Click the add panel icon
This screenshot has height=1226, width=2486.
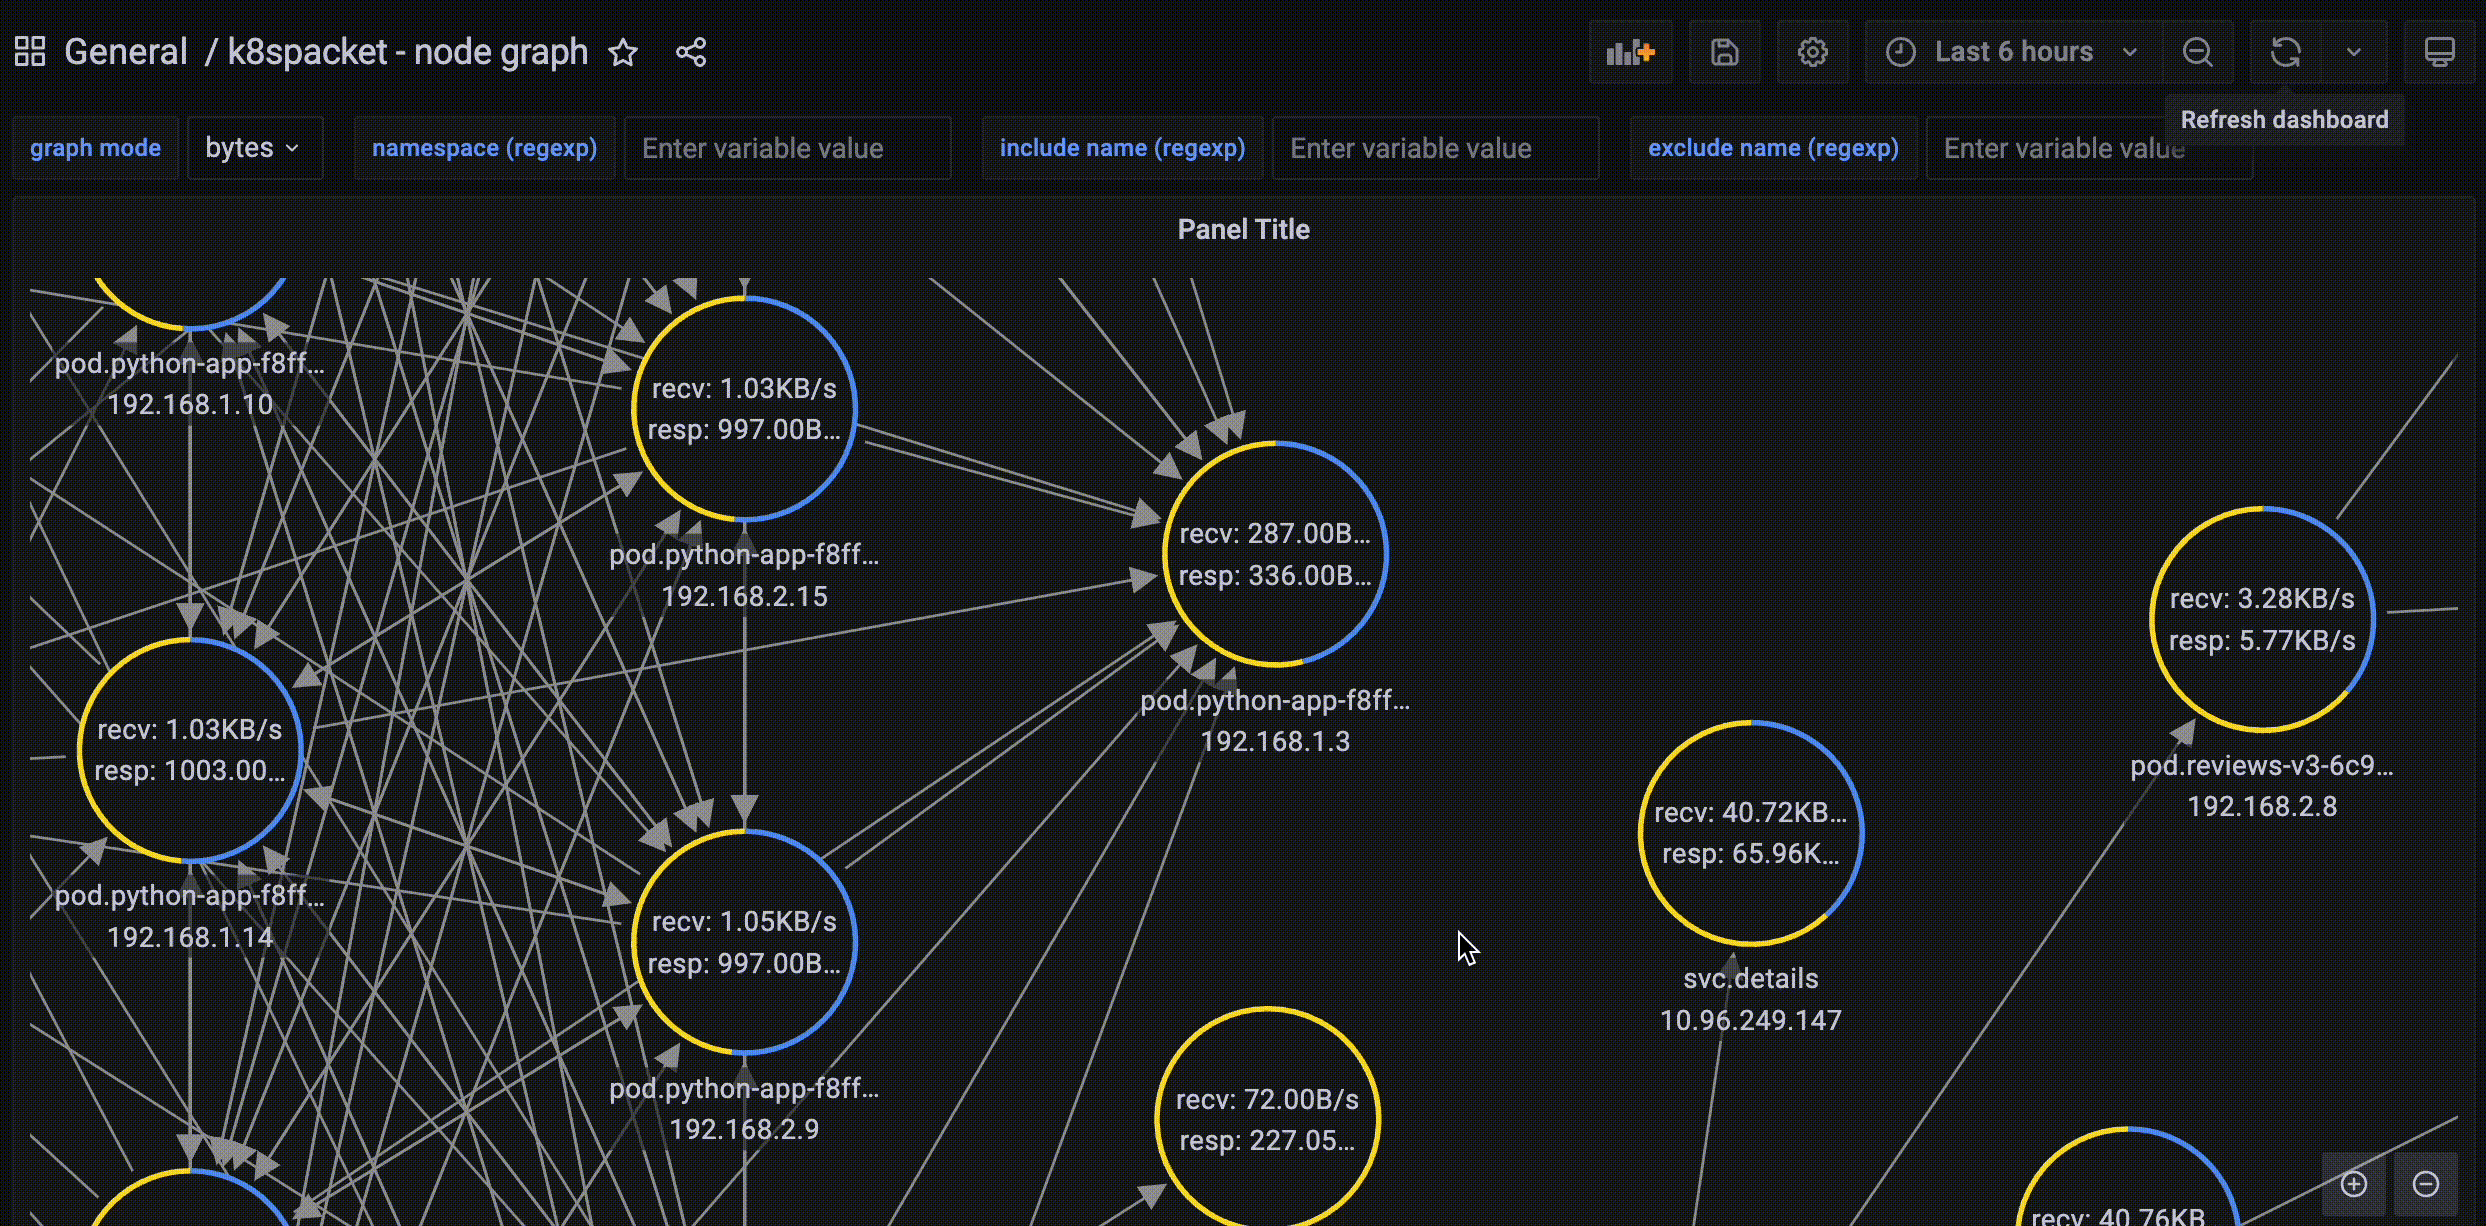point(1630,52)
